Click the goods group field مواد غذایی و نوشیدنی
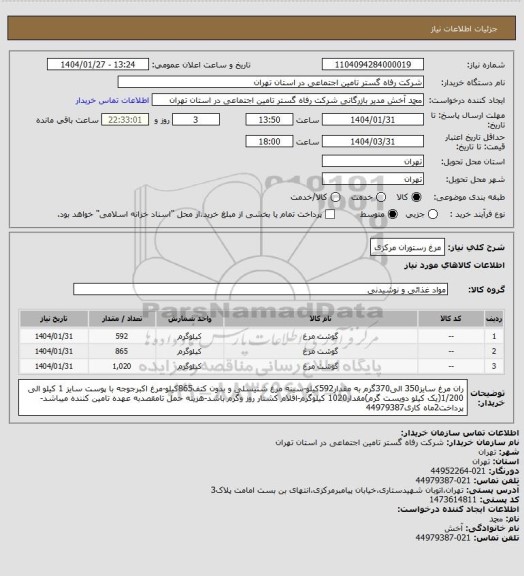524x576 pixels. (x=260, y=289)
